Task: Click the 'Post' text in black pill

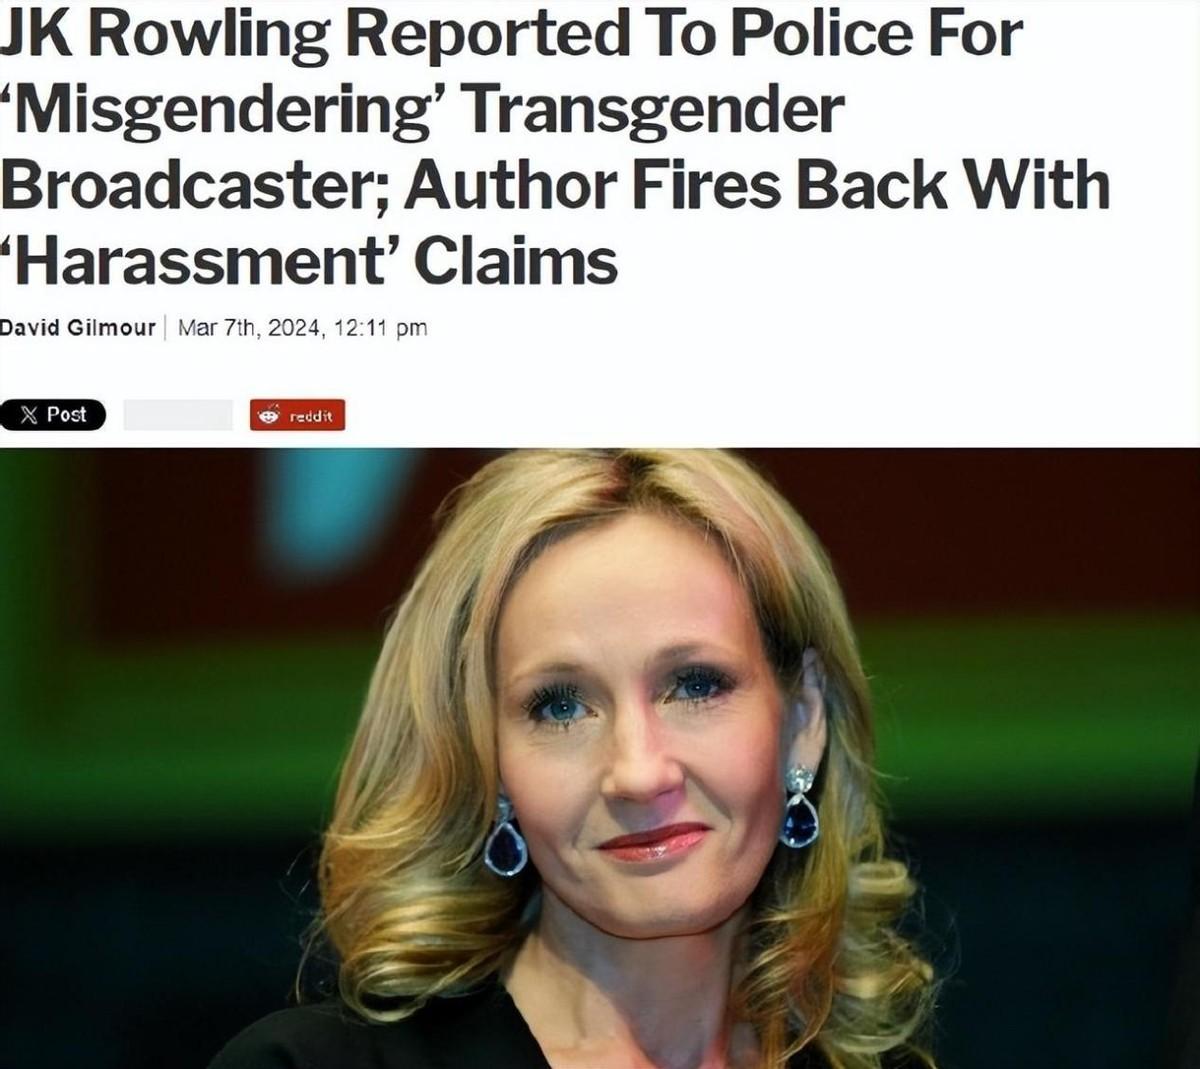Action: pyautogui.click(x=66, y=414)
